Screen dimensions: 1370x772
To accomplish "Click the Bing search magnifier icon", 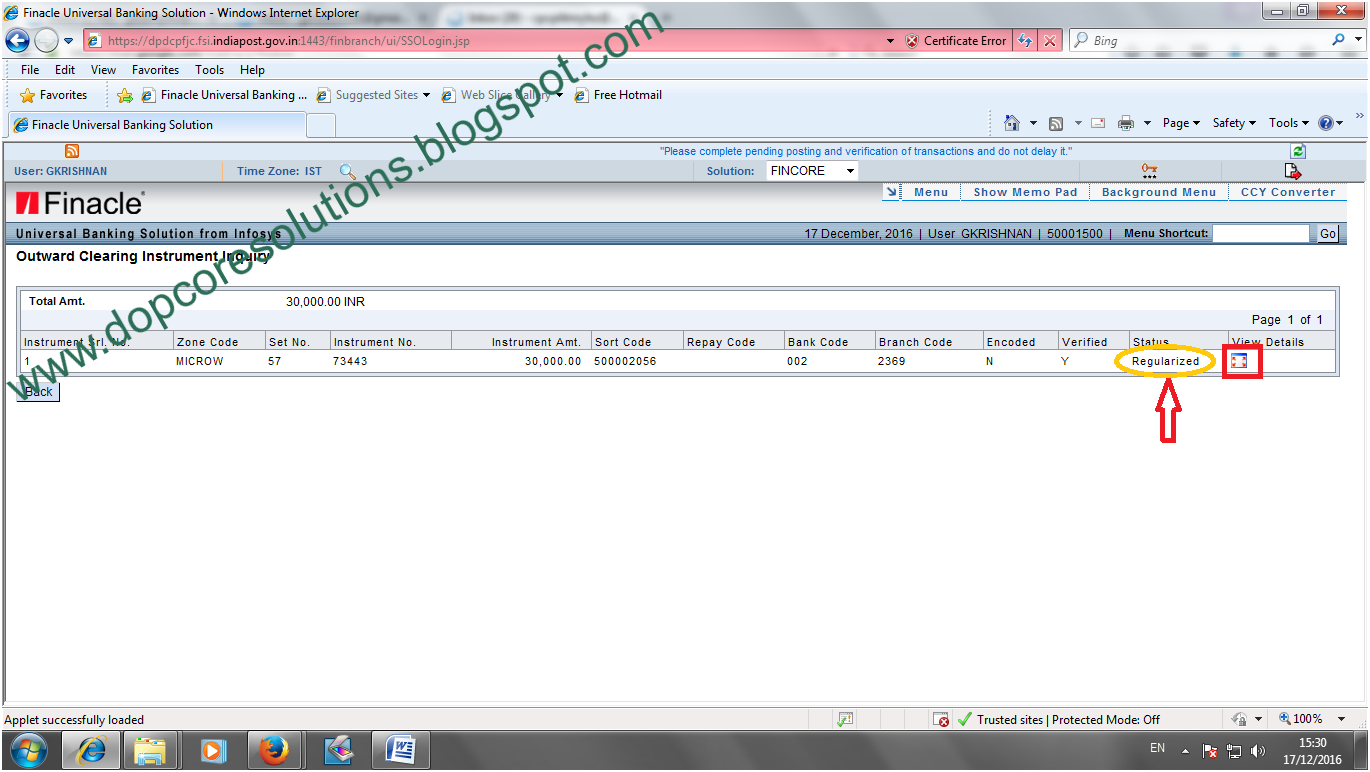I will click(x=1339, y=40).
